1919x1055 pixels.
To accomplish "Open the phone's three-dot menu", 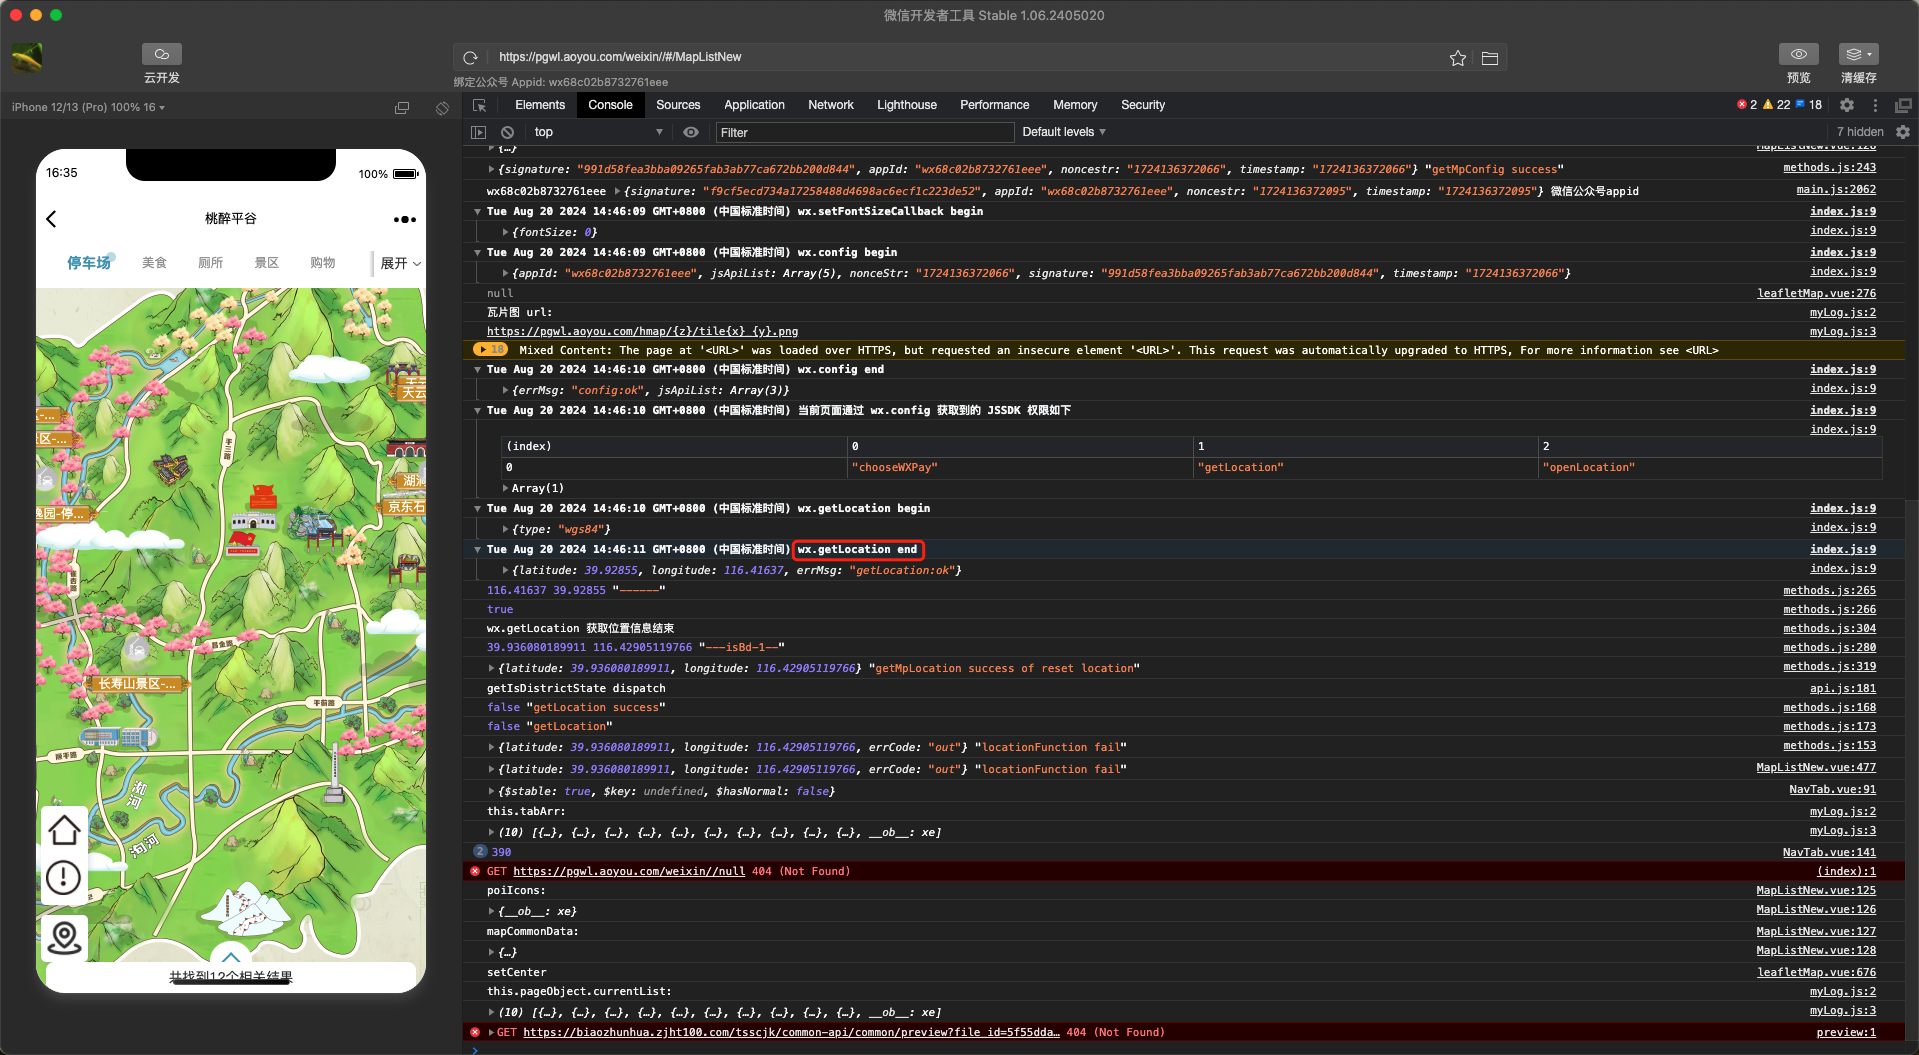I will coord(404,219).
